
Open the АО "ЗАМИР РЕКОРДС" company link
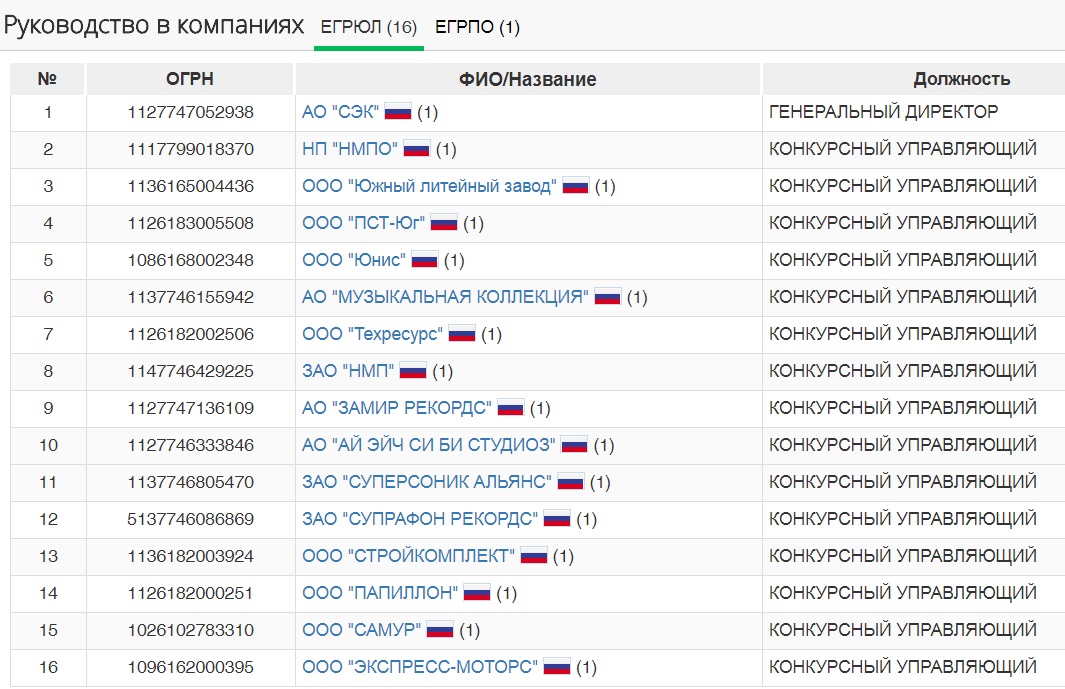tap(397, 408)
